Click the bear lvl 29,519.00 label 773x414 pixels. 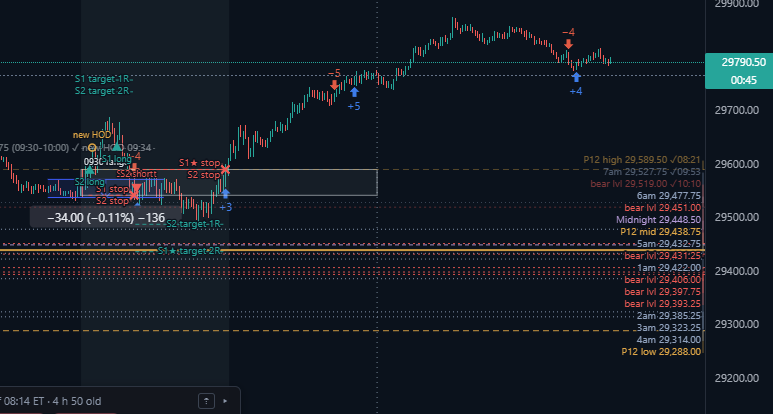point(645,184)
